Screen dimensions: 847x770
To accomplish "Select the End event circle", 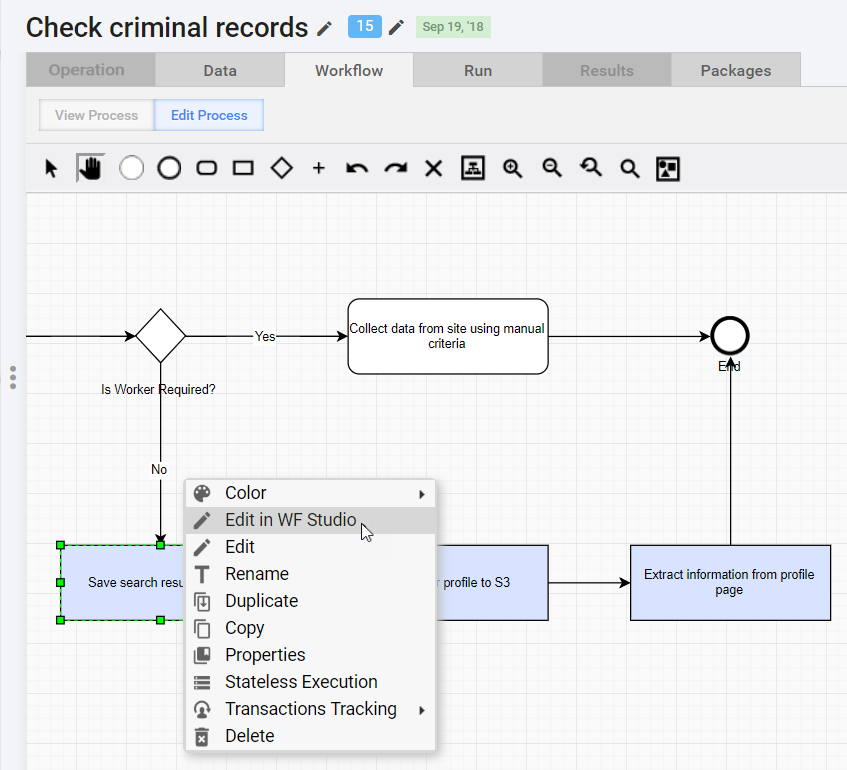I will [x=730, y=336].
